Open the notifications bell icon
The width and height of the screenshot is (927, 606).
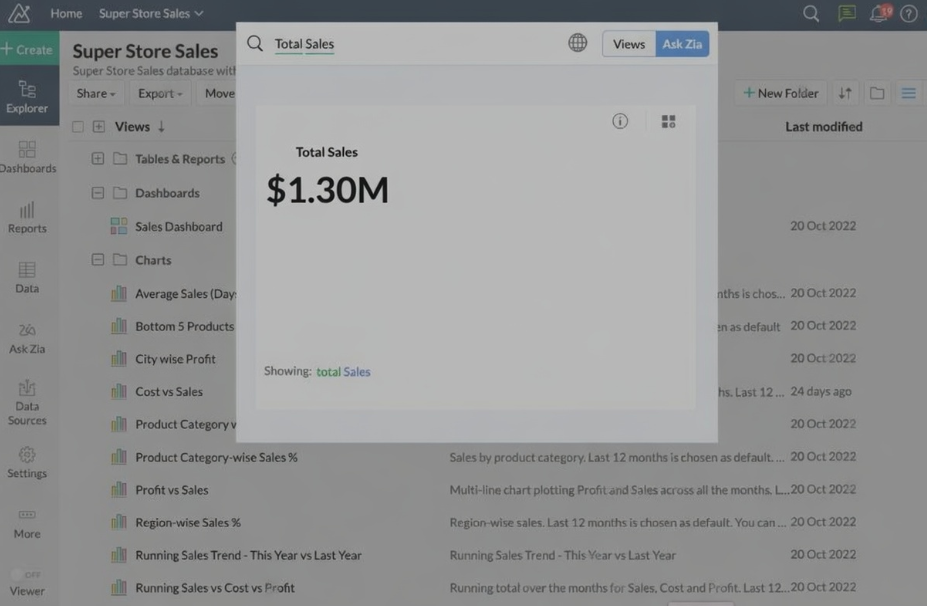pos(879,14)
